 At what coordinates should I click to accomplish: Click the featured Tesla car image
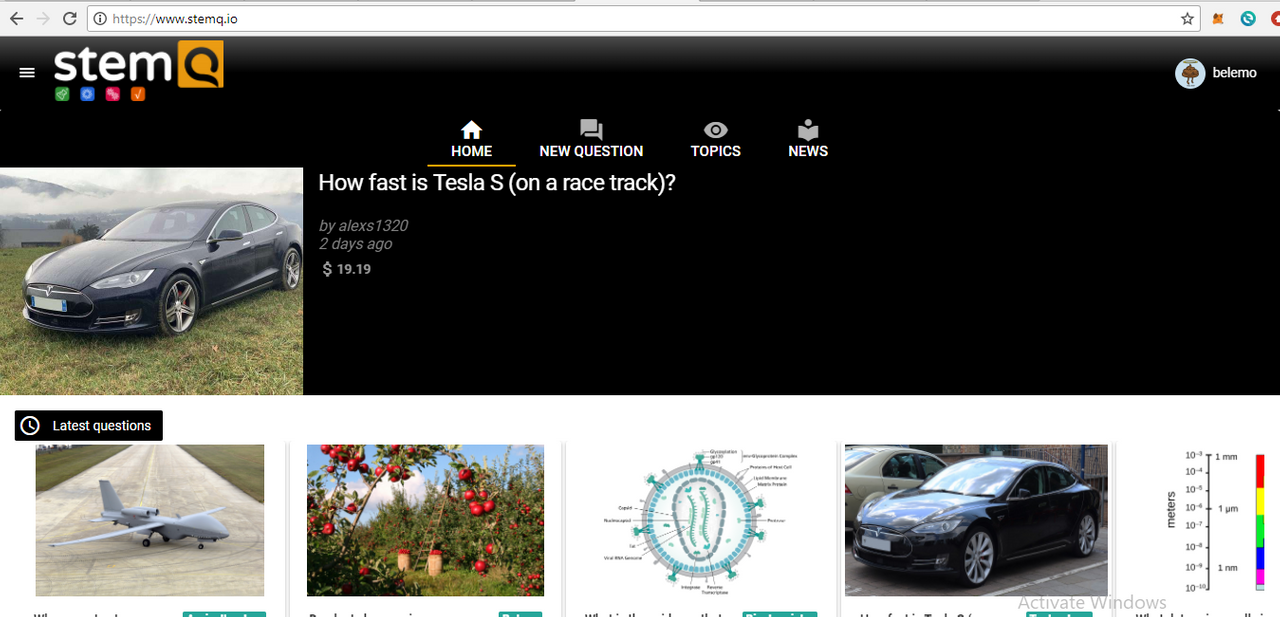[151, 281]
